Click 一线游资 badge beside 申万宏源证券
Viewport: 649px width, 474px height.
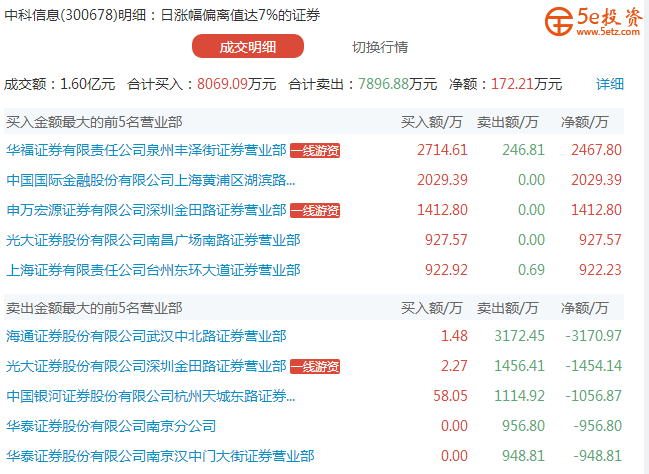tap(315, 210)
